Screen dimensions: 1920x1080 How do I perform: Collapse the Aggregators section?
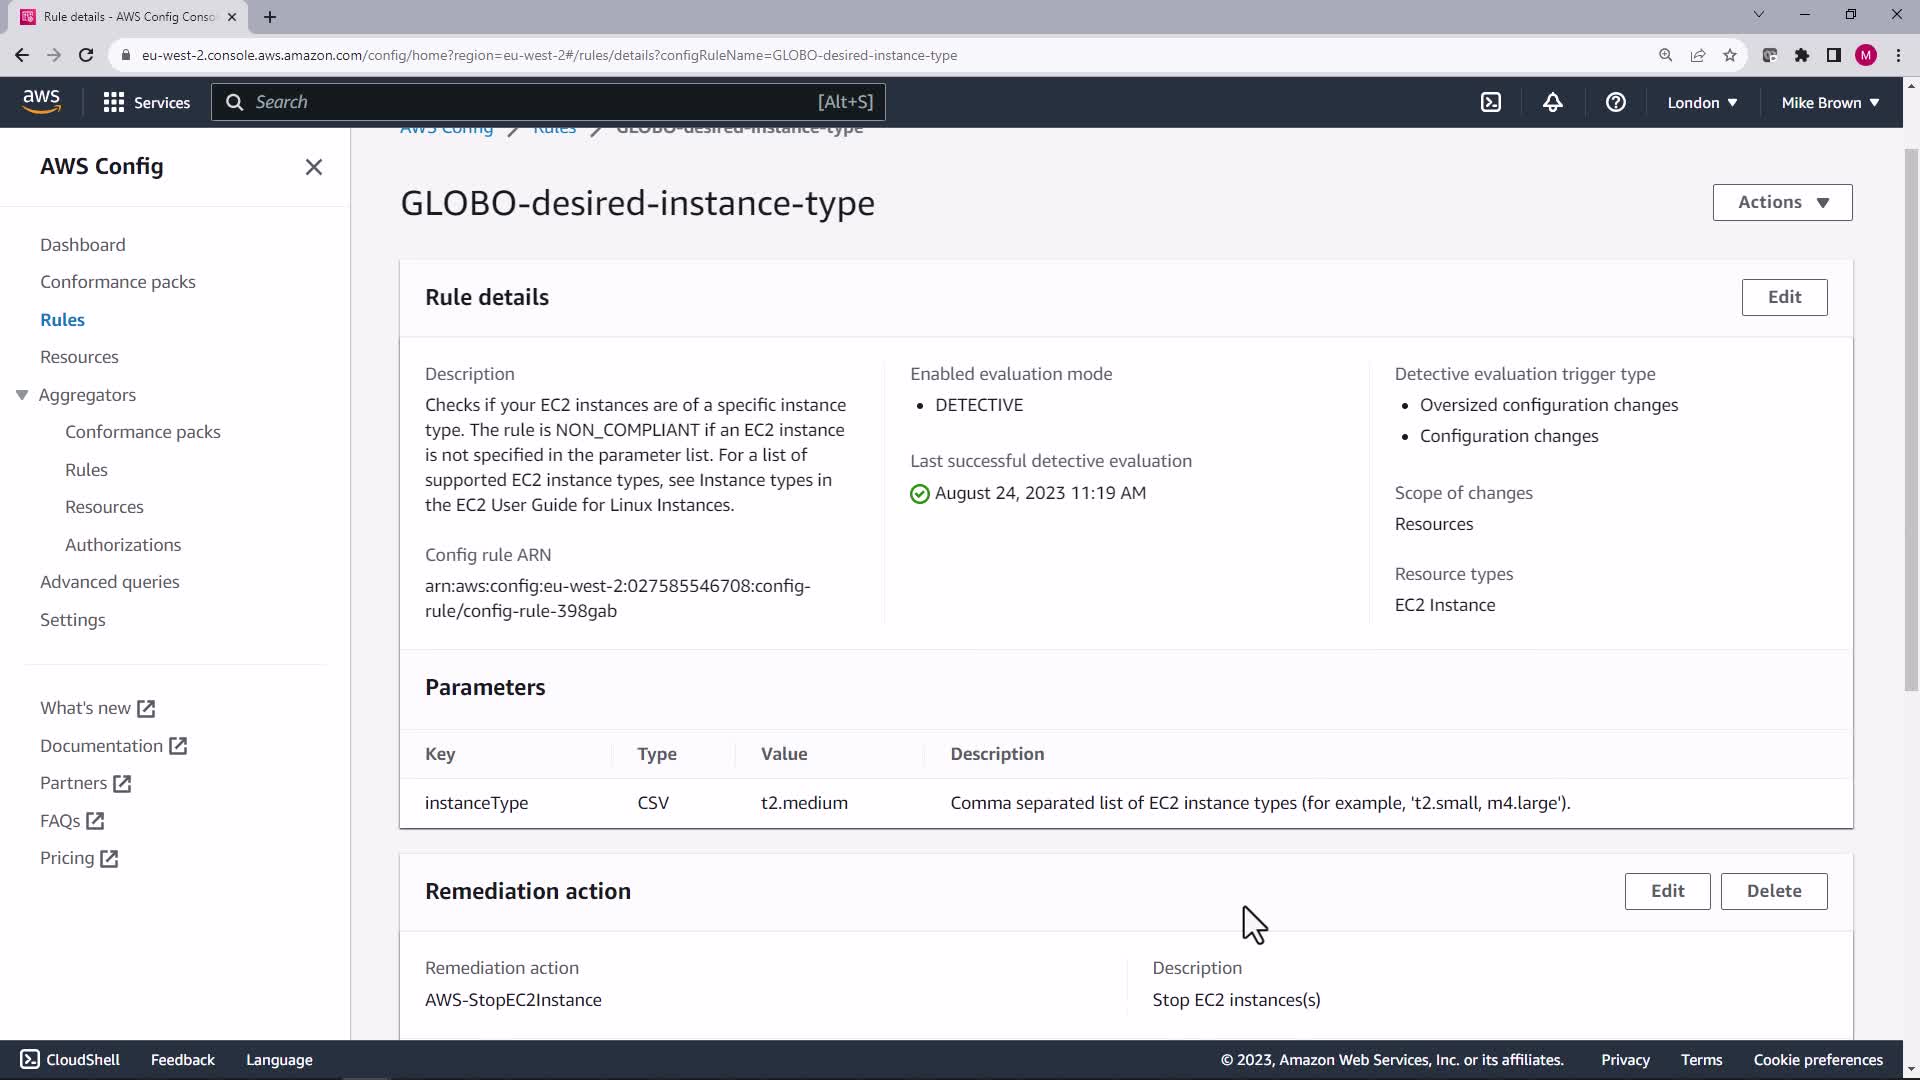point(22,395)
